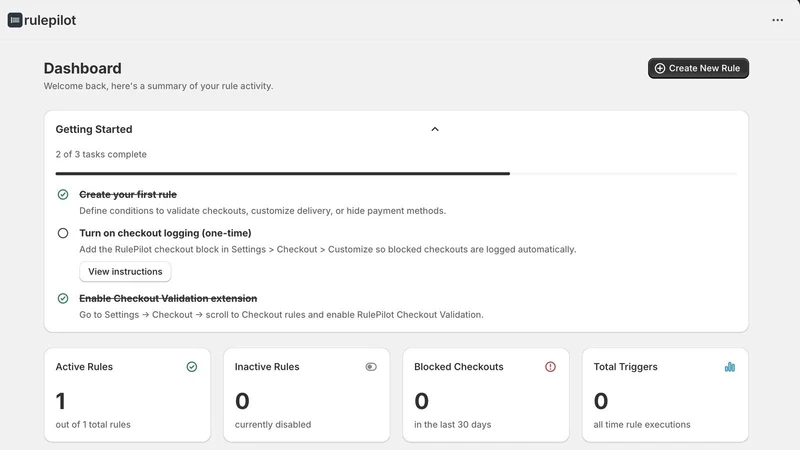Viewport: 800px width, 450px height.
Task: Click the rulepilot brand name text
Action: click(x=50, y=20)
